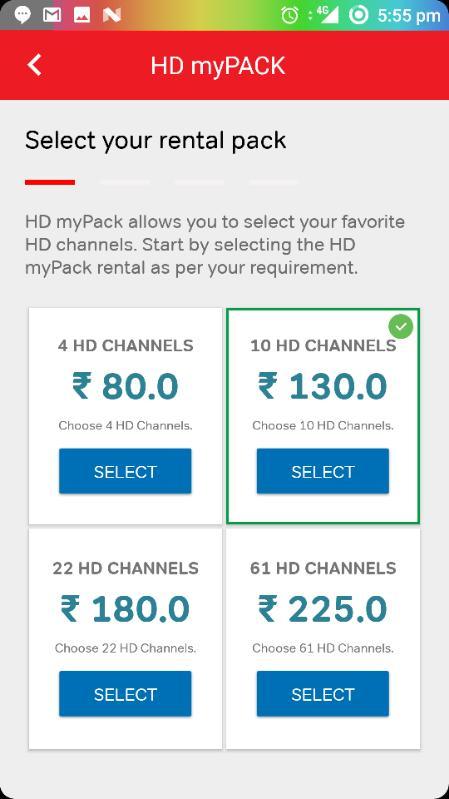Image resolution: width=449 pixels, height=799 pixels.
Task: Tap the green checkmark on 10 HD Channels card
Action: [401, 327]
